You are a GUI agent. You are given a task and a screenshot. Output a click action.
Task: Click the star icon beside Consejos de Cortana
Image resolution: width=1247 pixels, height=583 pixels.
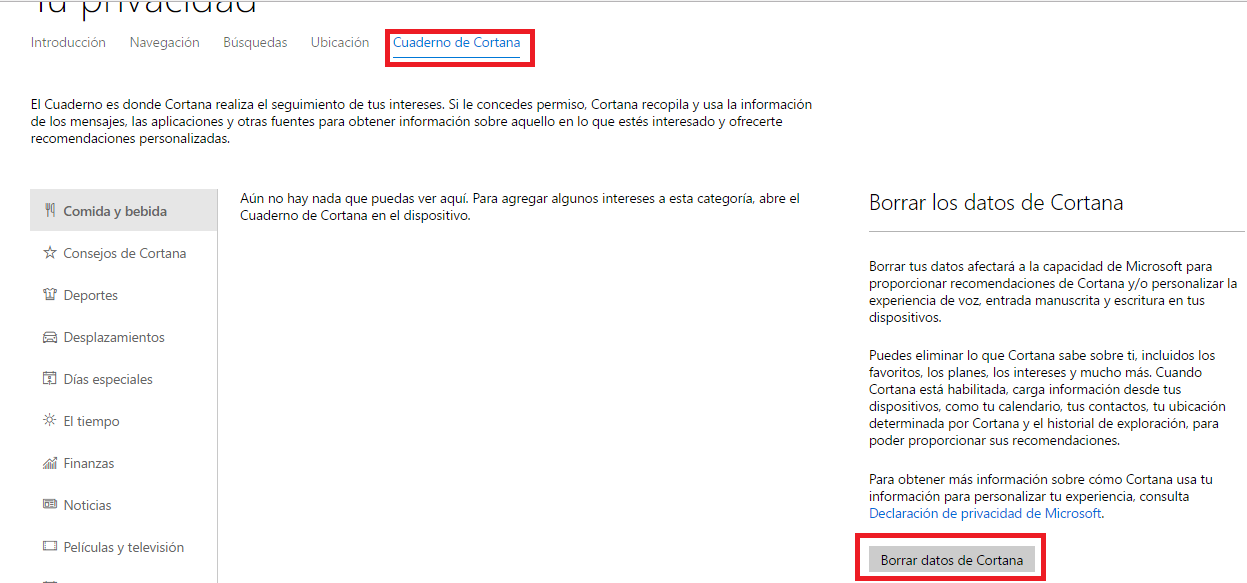[49, 253]
